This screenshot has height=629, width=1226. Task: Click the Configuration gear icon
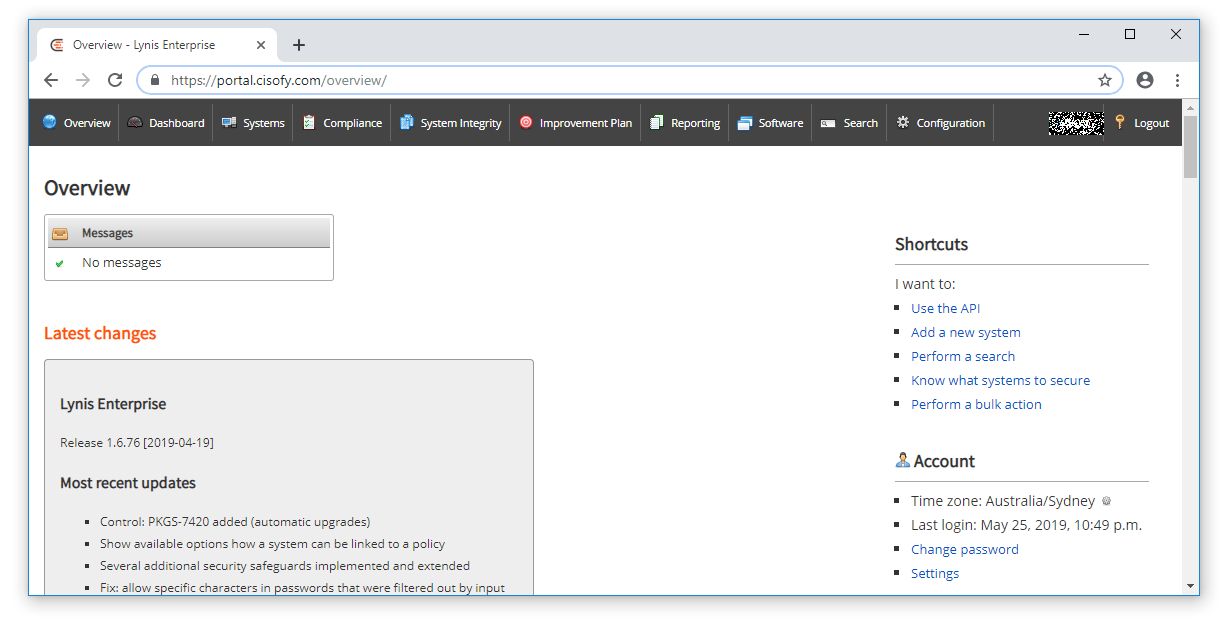click(903, 122)
